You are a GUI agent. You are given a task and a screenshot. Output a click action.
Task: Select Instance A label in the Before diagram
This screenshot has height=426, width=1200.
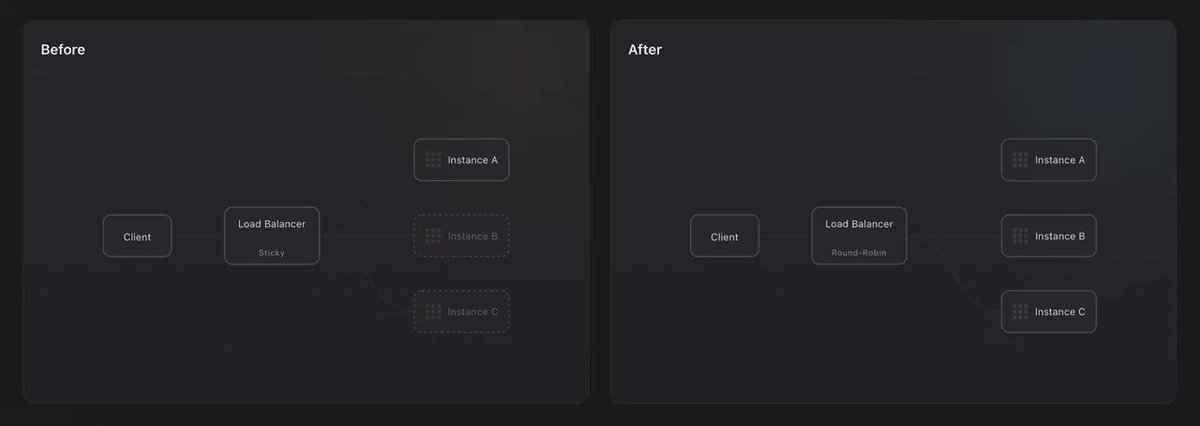[x=473, y=160]
